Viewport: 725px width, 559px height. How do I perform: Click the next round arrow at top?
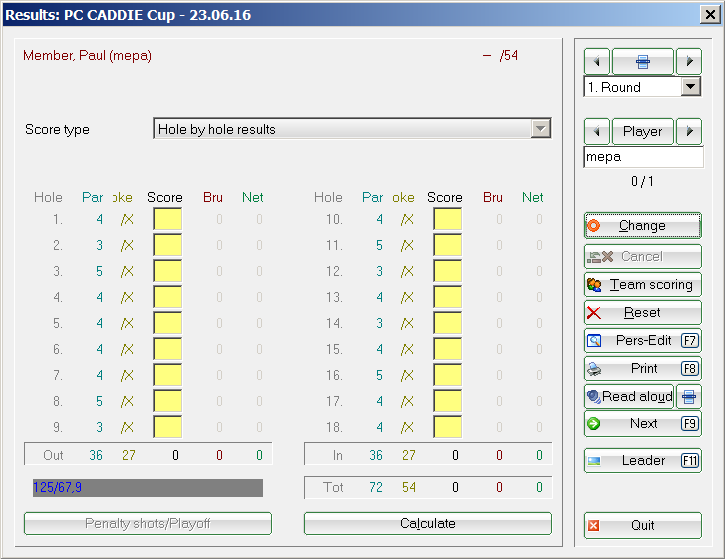tap(689, 61)
